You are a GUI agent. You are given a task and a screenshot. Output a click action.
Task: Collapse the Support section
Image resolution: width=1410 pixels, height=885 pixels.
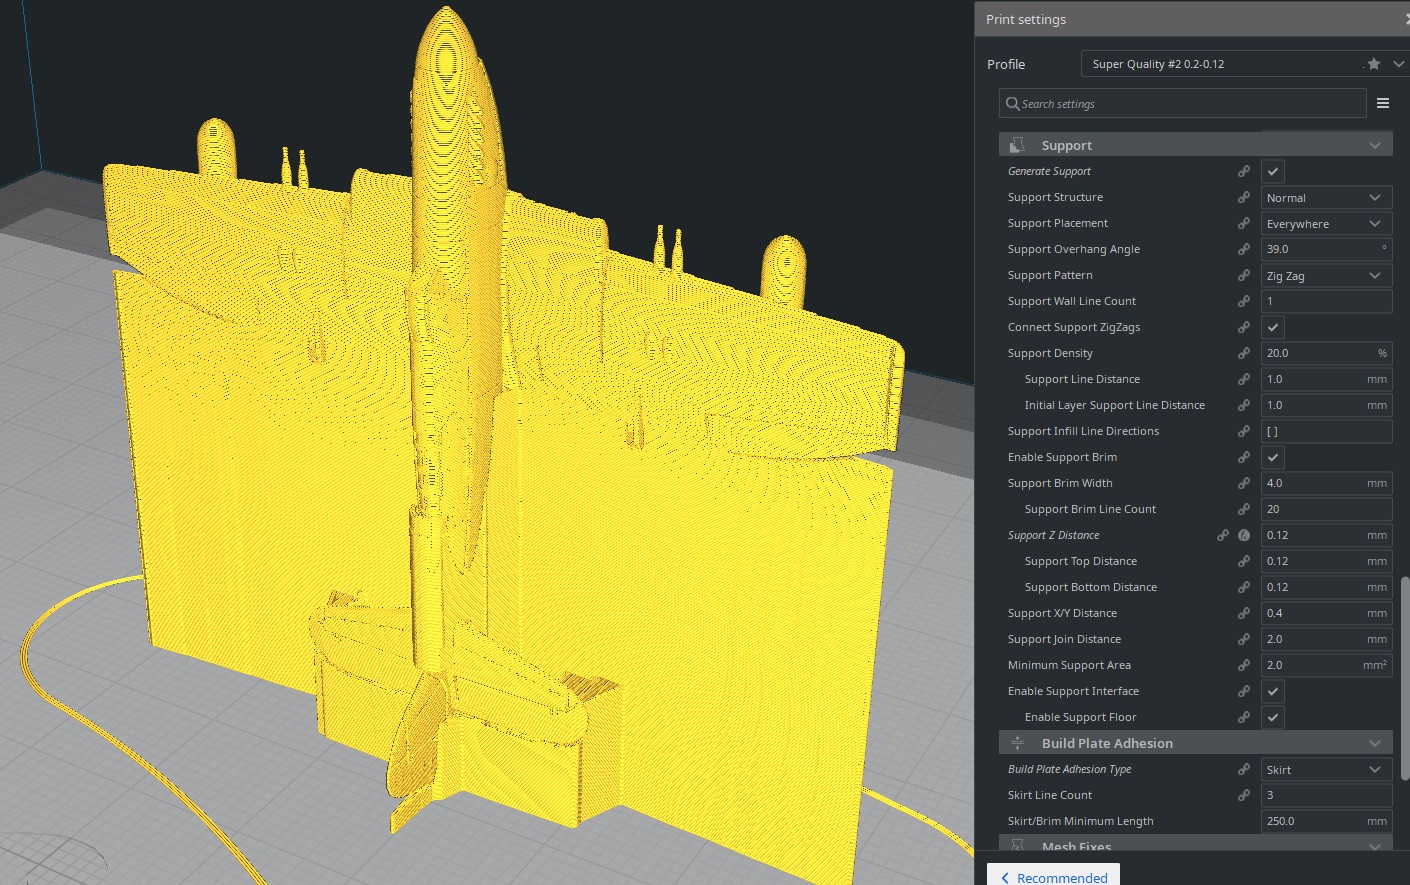1374,144
